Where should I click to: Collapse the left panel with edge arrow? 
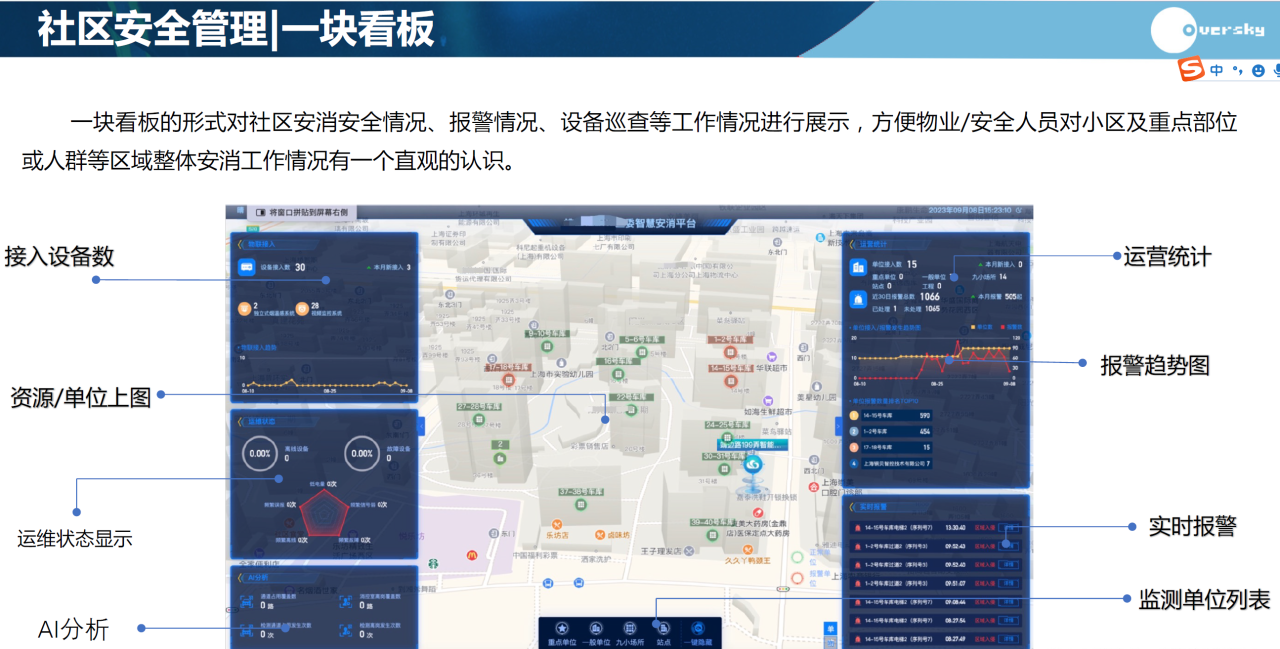click(x=421, y=426)
